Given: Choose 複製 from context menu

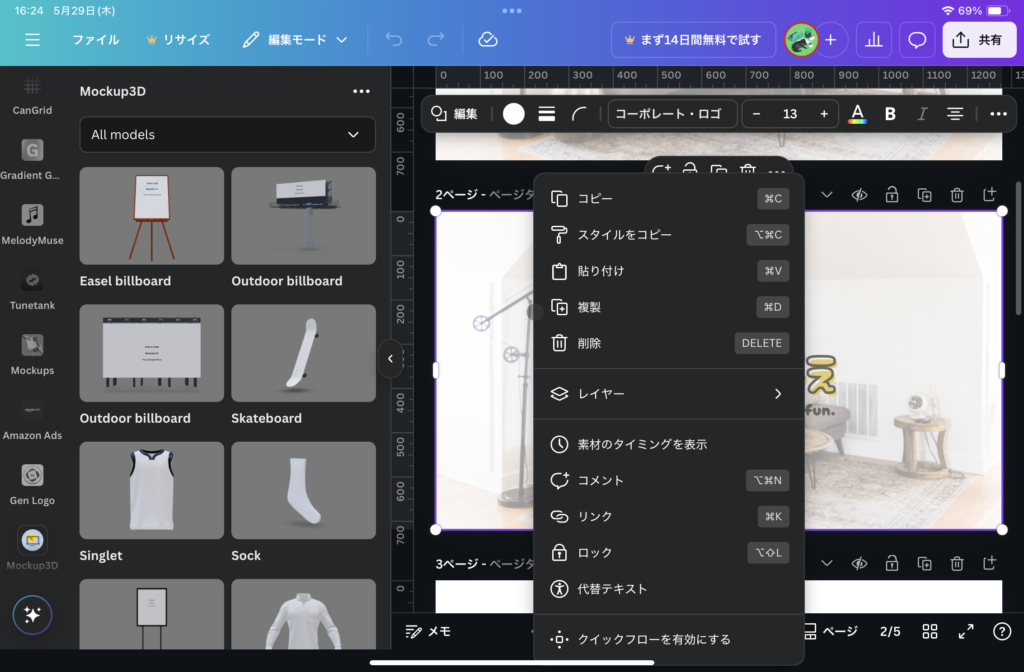Looking at the screenshot, I should pyautogui.click(x=669, y=307).
